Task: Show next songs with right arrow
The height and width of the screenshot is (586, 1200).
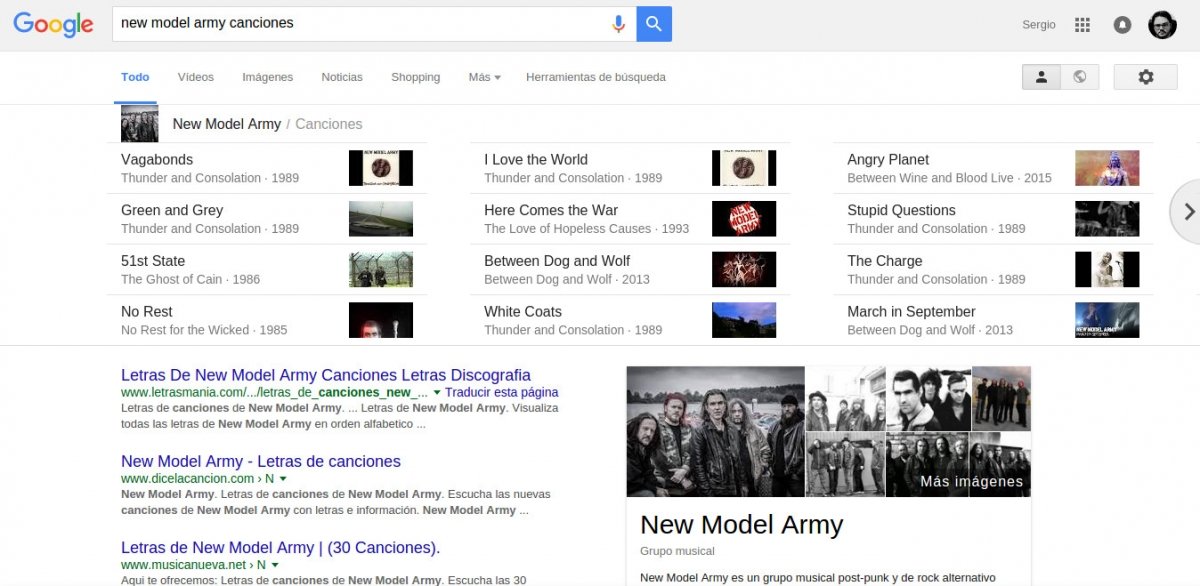Action: point(1187,211)
